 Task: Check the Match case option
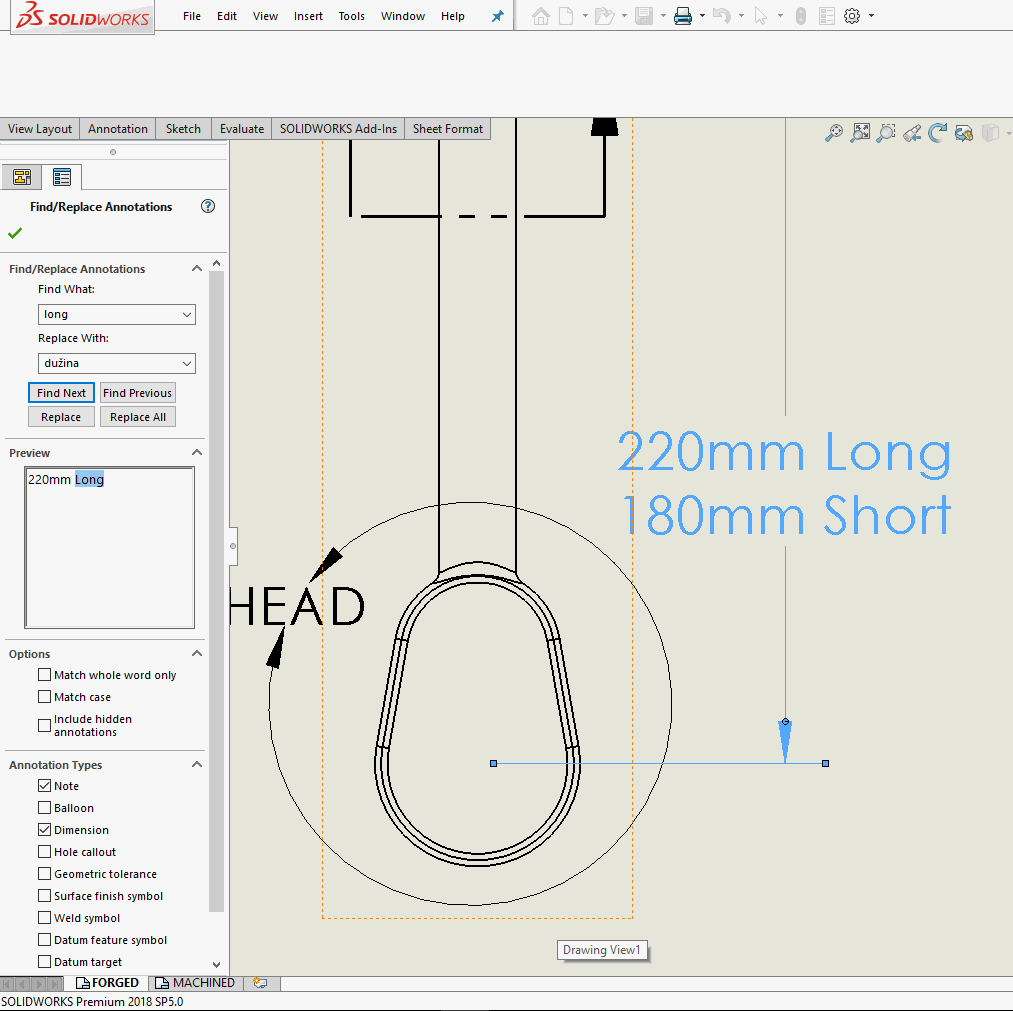[44, 696]
